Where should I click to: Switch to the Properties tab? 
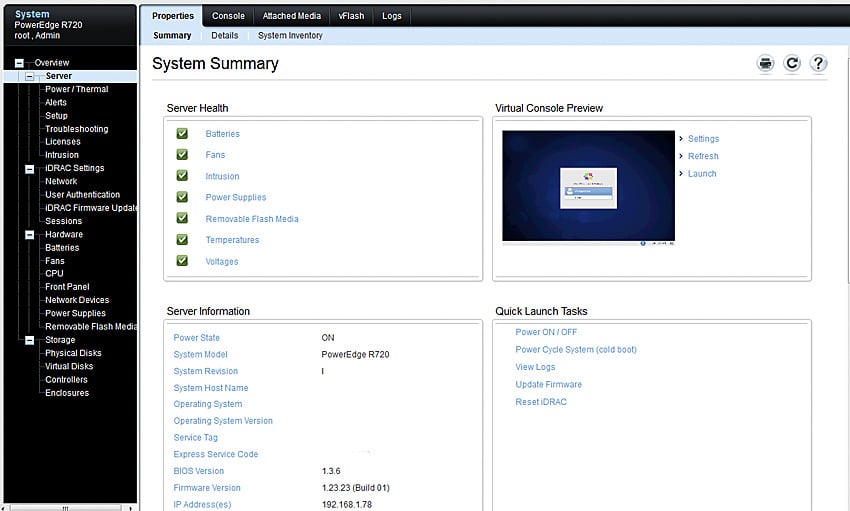pyautogui.click(x=172, y=16)
